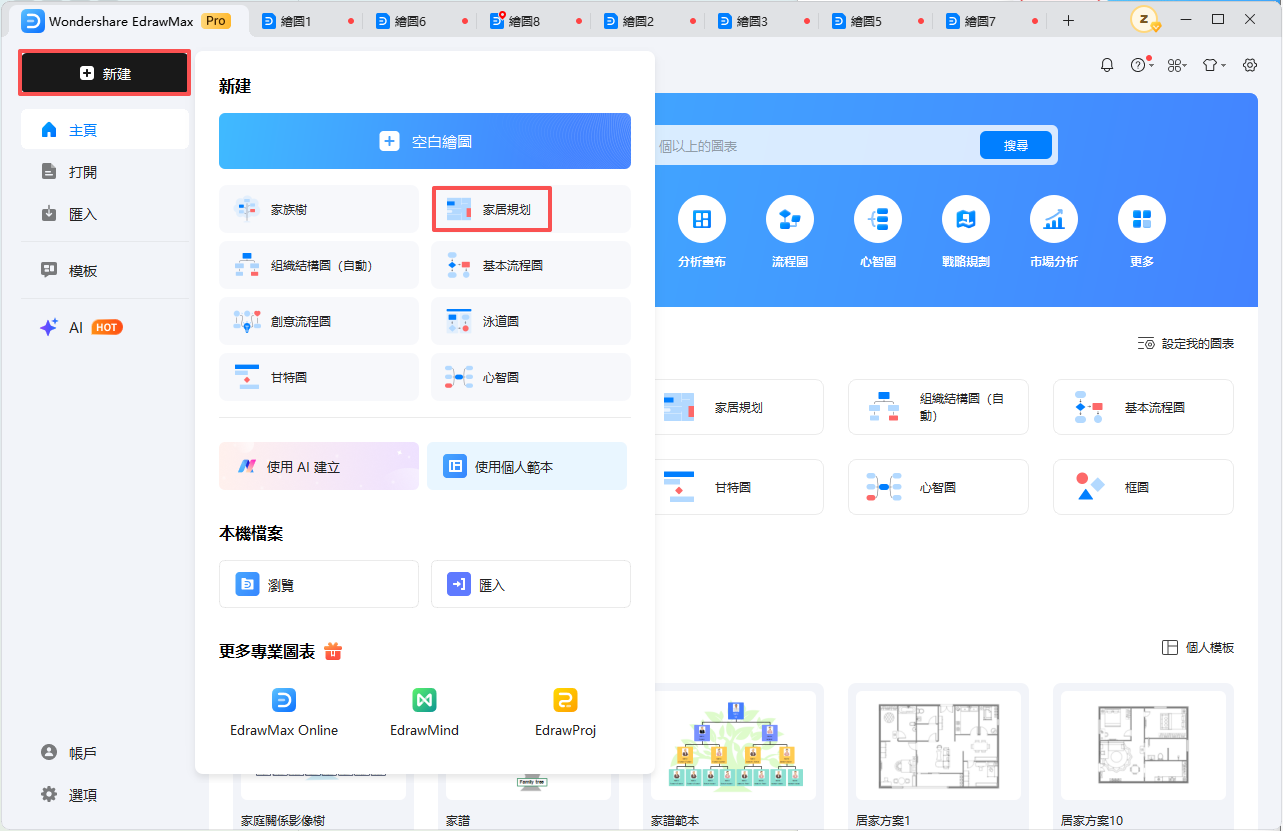The height and width of the screenshot is (831, 1283).
Task: Click the 戰略規劃 planning icon
Action: 966,219
